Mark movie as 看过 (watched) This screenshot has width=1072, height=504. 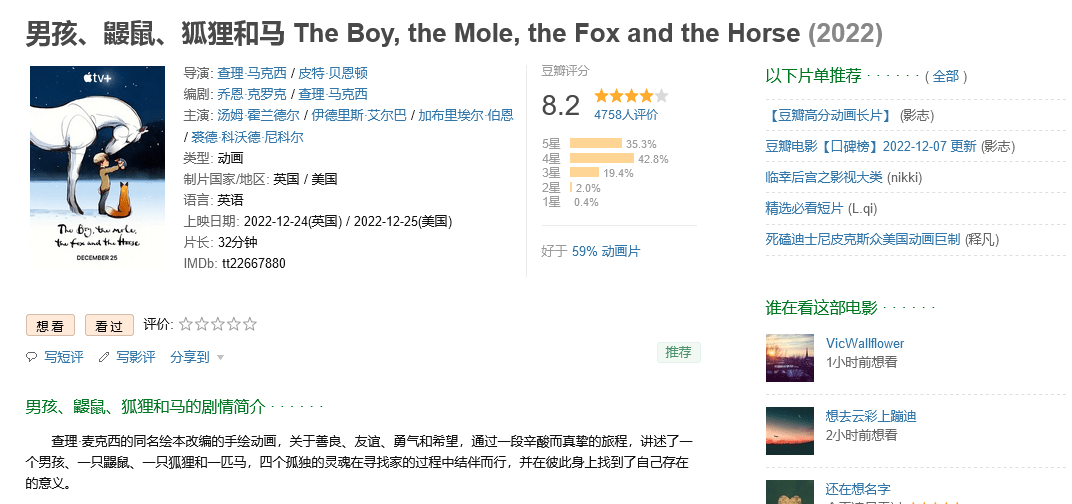tap(109, 326)
